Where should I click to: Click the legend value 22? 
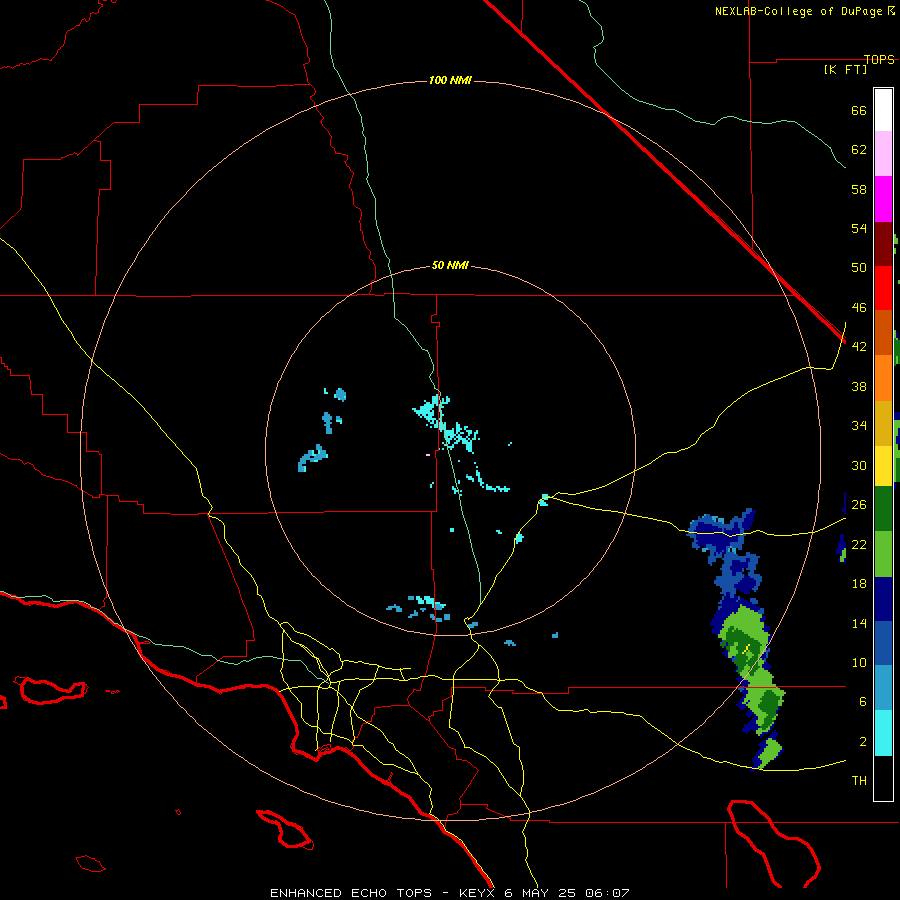pyautogui.click(x=859, y=544)
